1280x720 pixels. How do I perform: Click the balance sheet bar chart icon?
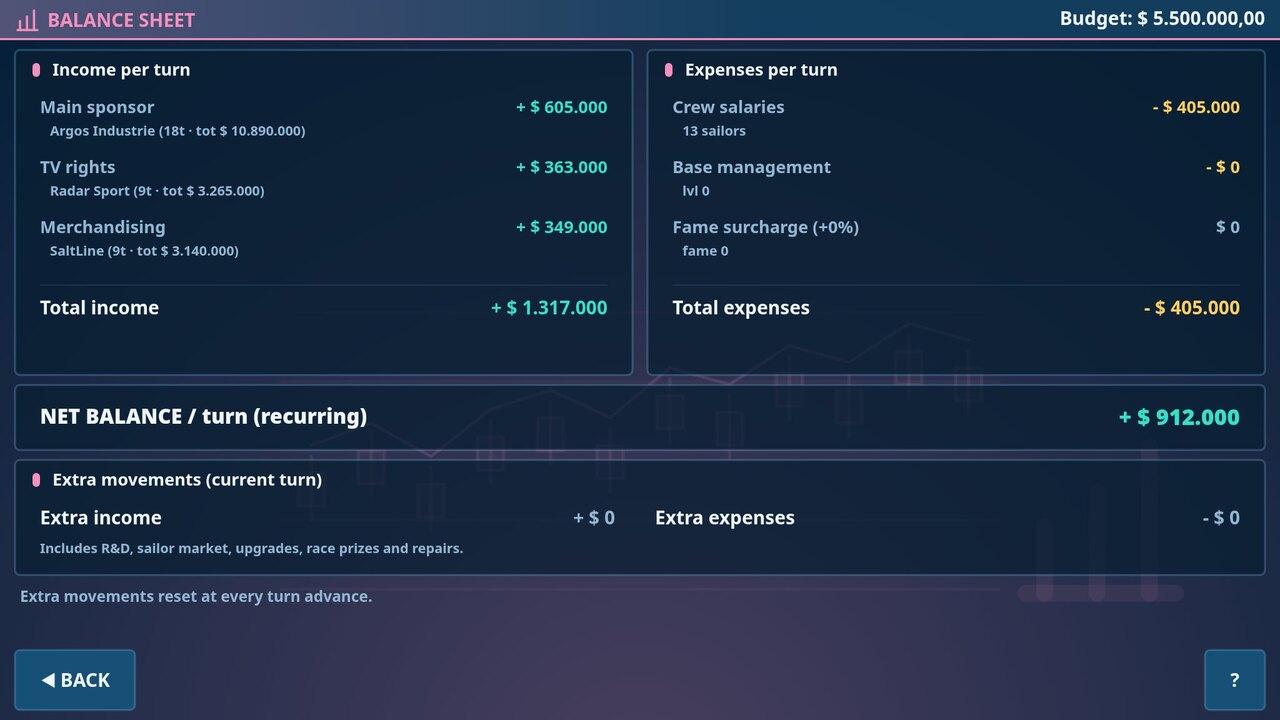tap(27, 20)
